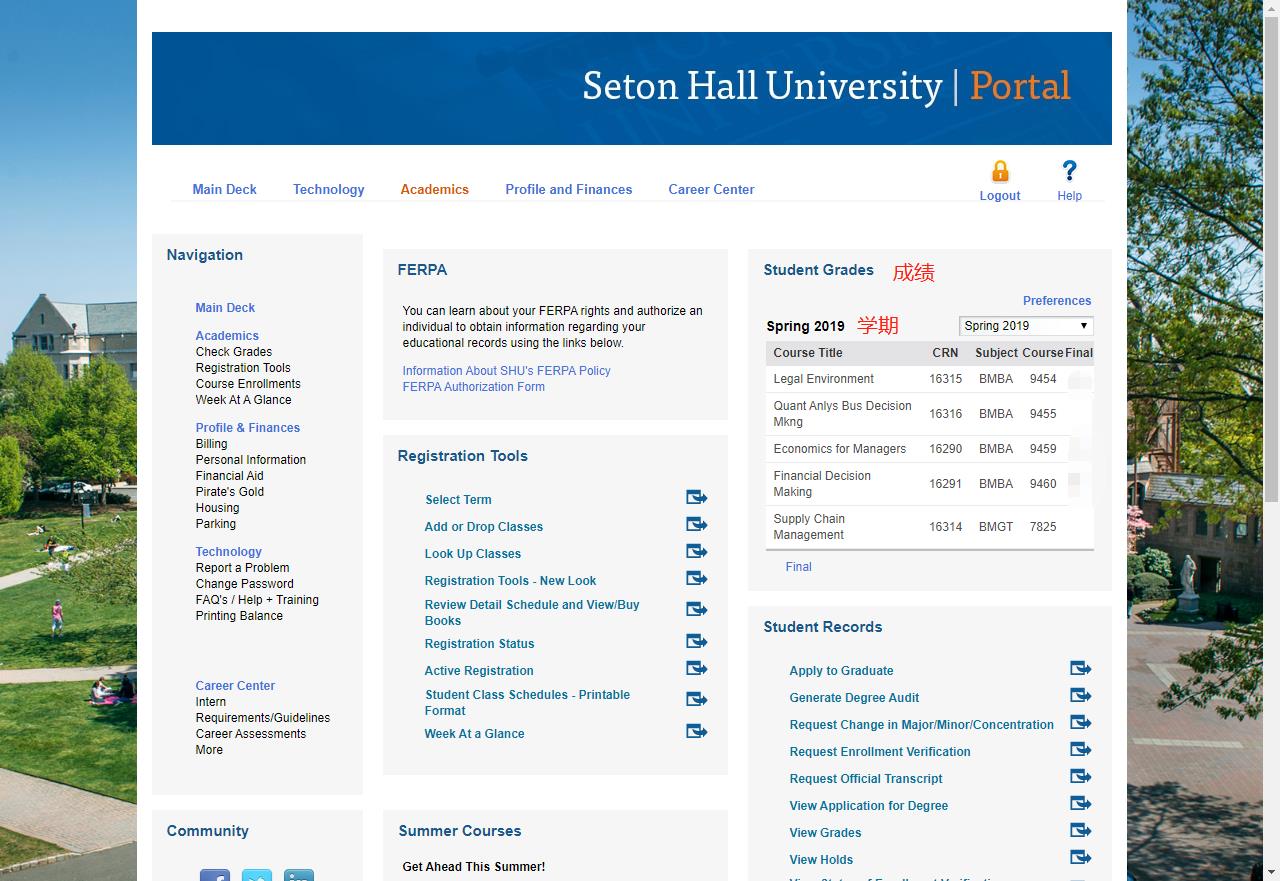
Task: Switch to the Technology tab
Action: (329, 189)
